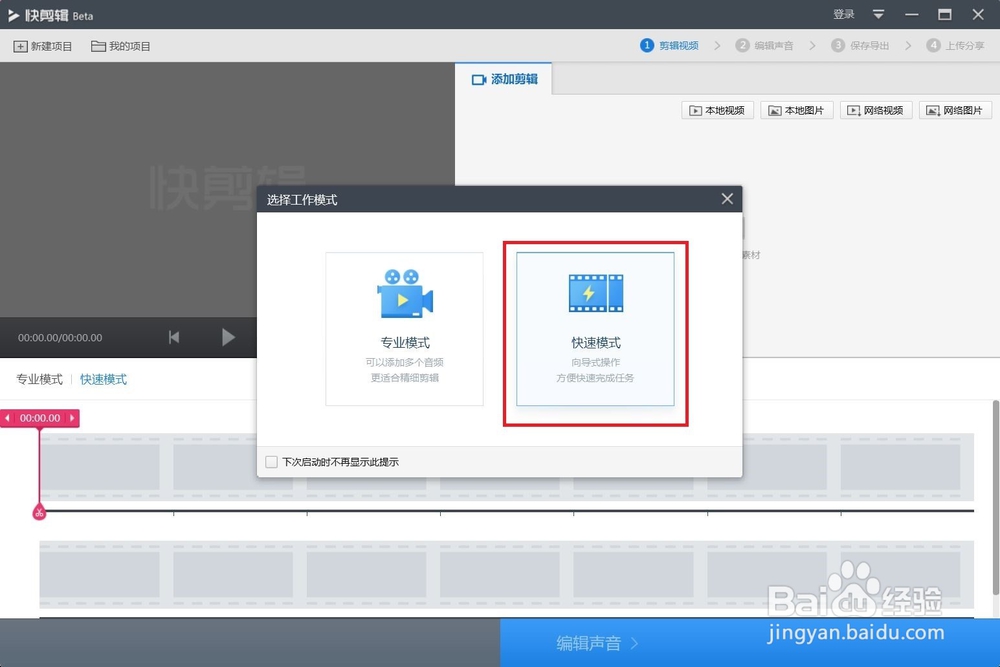Go to step 3 保存导出
The width and height of the screenshot is (1000, 667).
pyautogui.click(x=860, y=45)
